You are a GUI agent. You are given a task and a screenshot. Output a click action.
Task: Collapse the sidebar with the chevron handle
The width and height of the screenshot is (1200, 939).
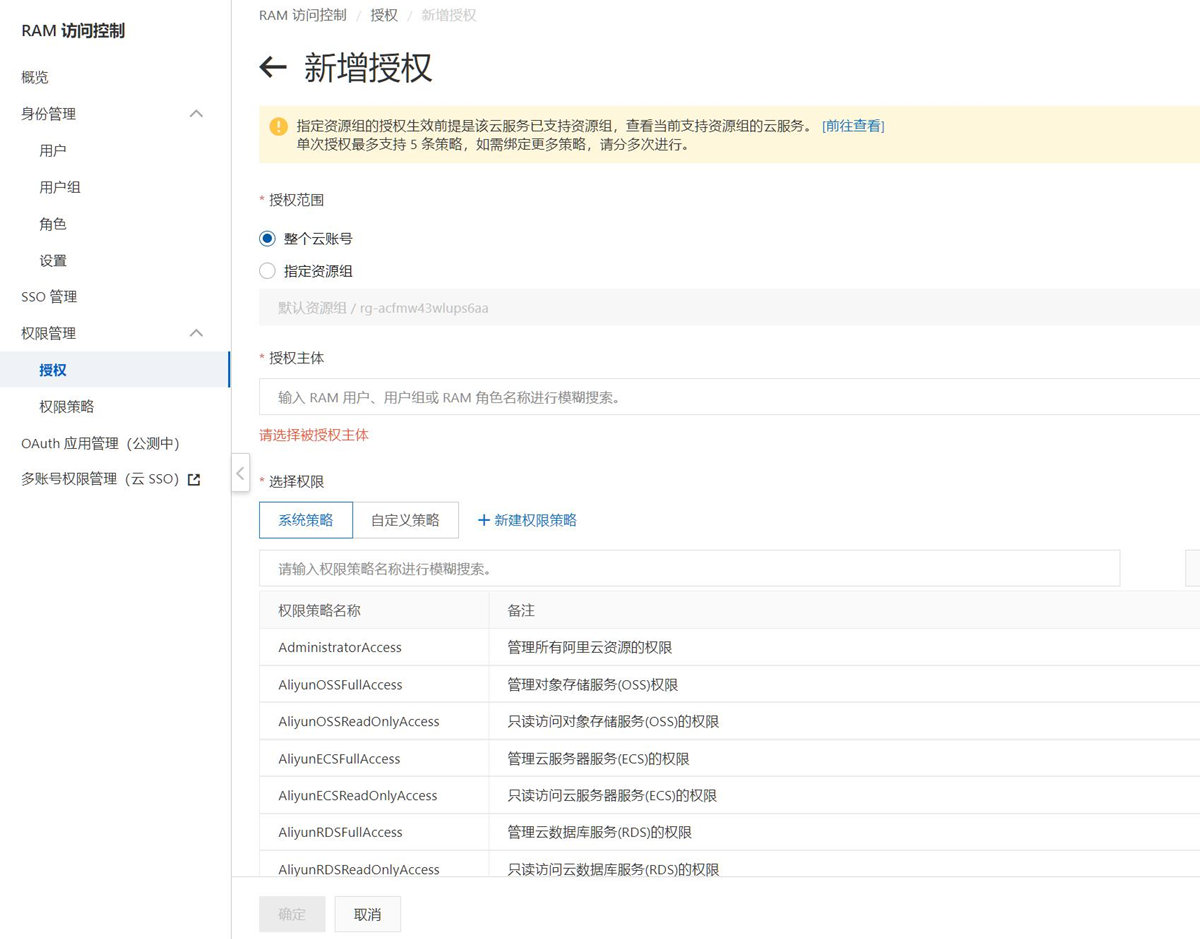point(240,472)
